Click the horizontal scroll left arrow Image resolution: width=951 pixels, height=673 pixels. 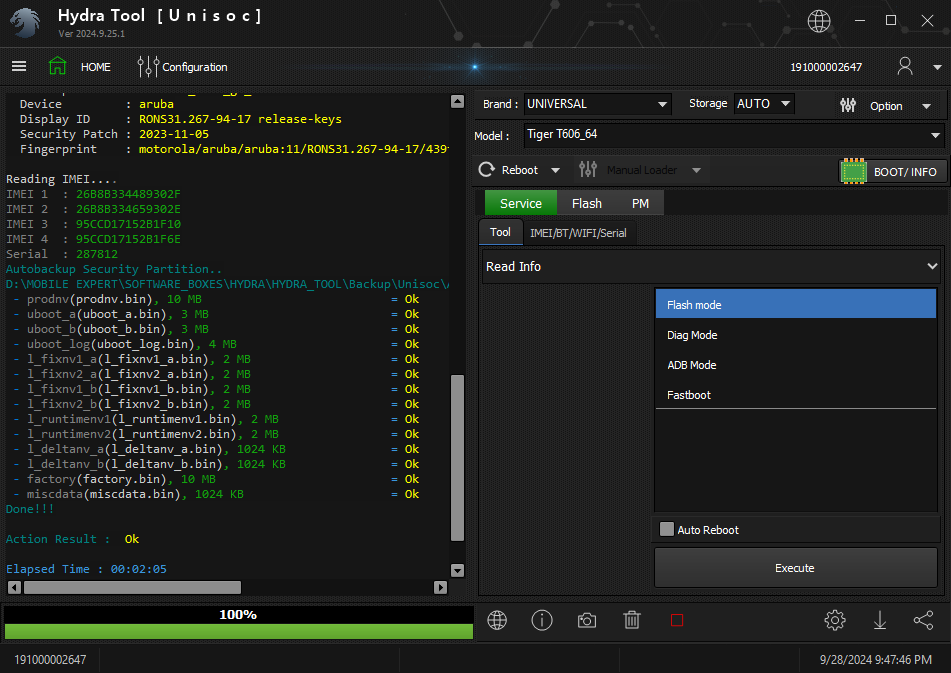(x=14, y=587)
